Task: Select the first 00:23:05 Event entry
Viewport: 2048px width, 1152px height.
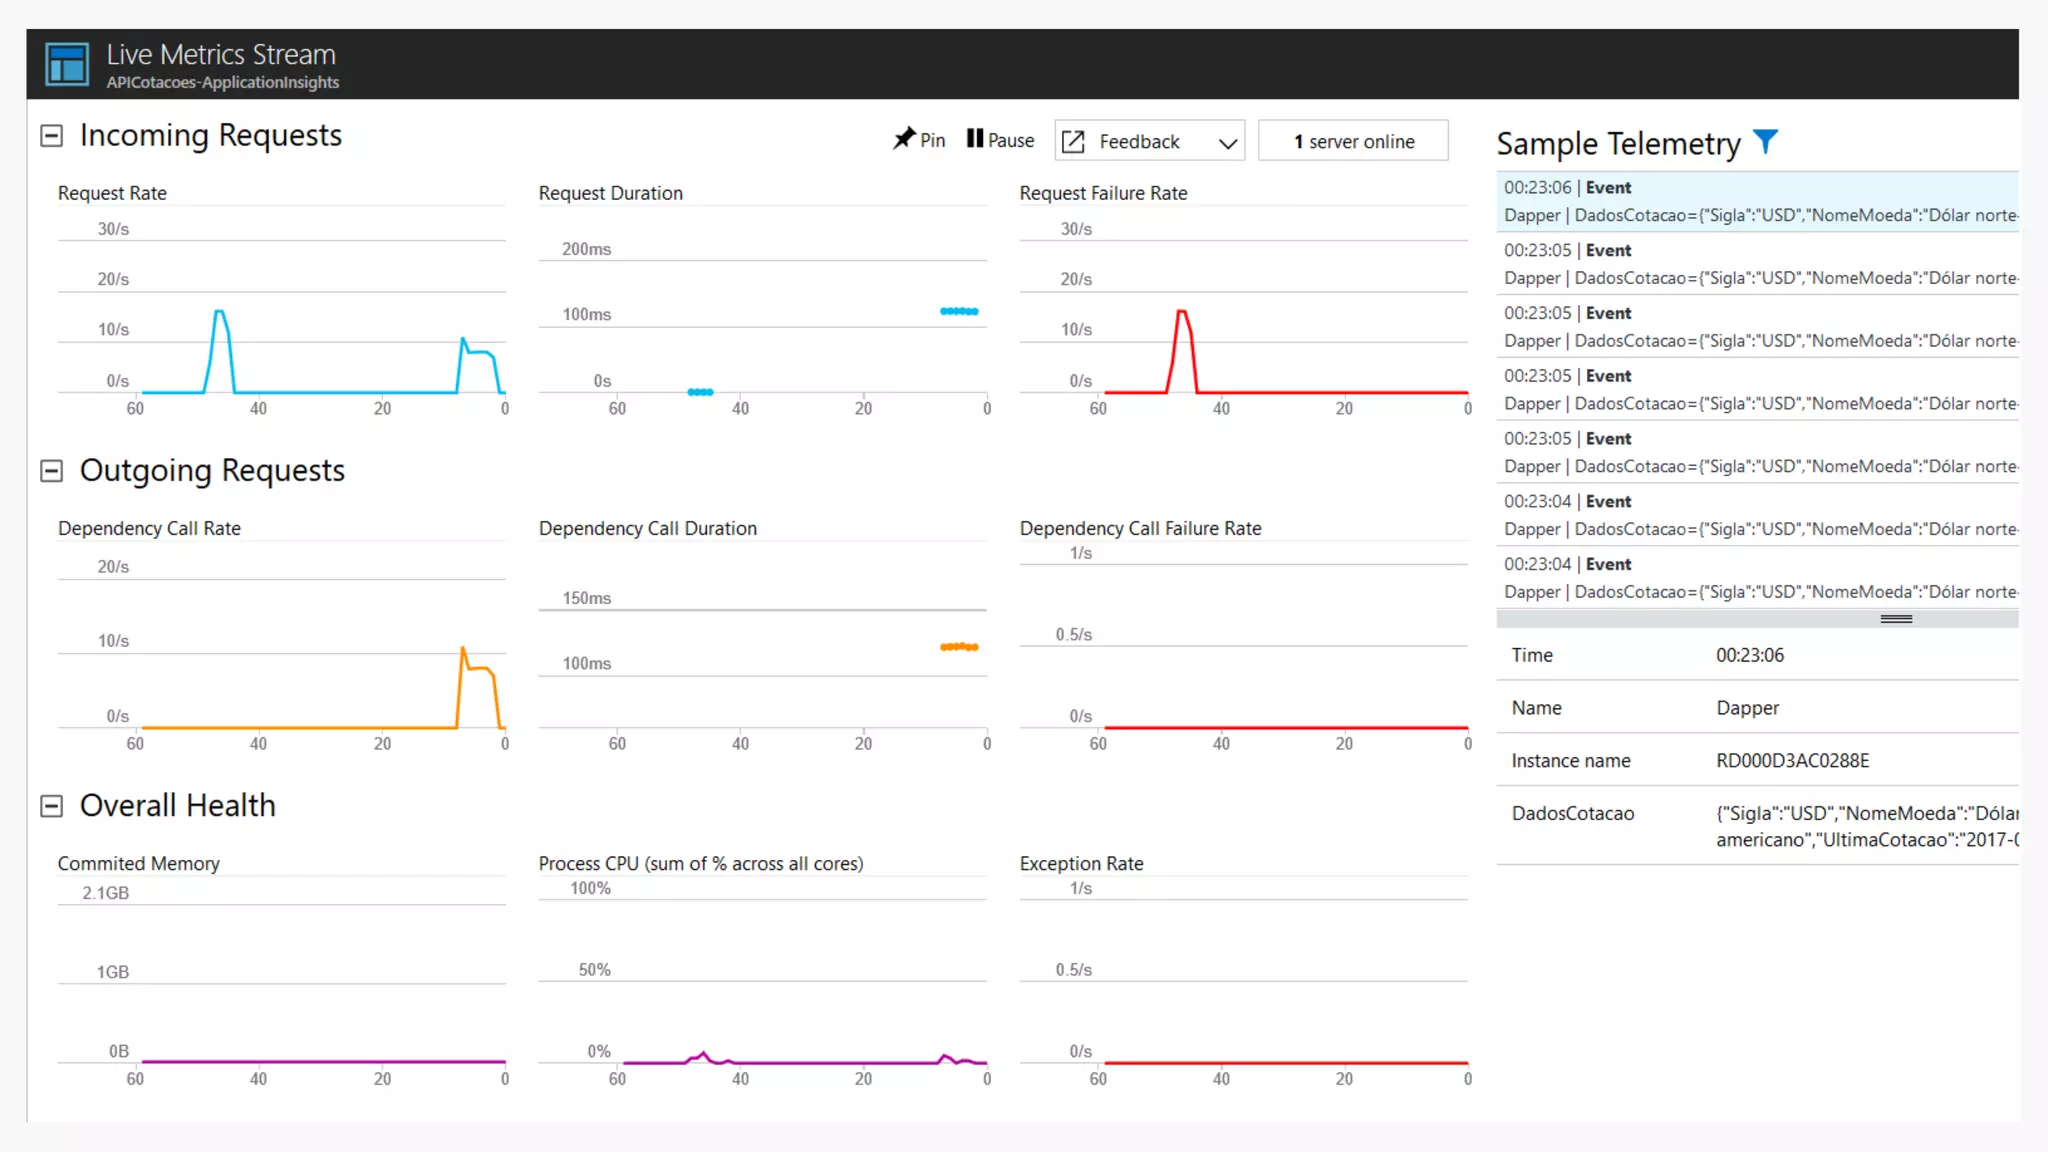Action: pos(1756,264)
